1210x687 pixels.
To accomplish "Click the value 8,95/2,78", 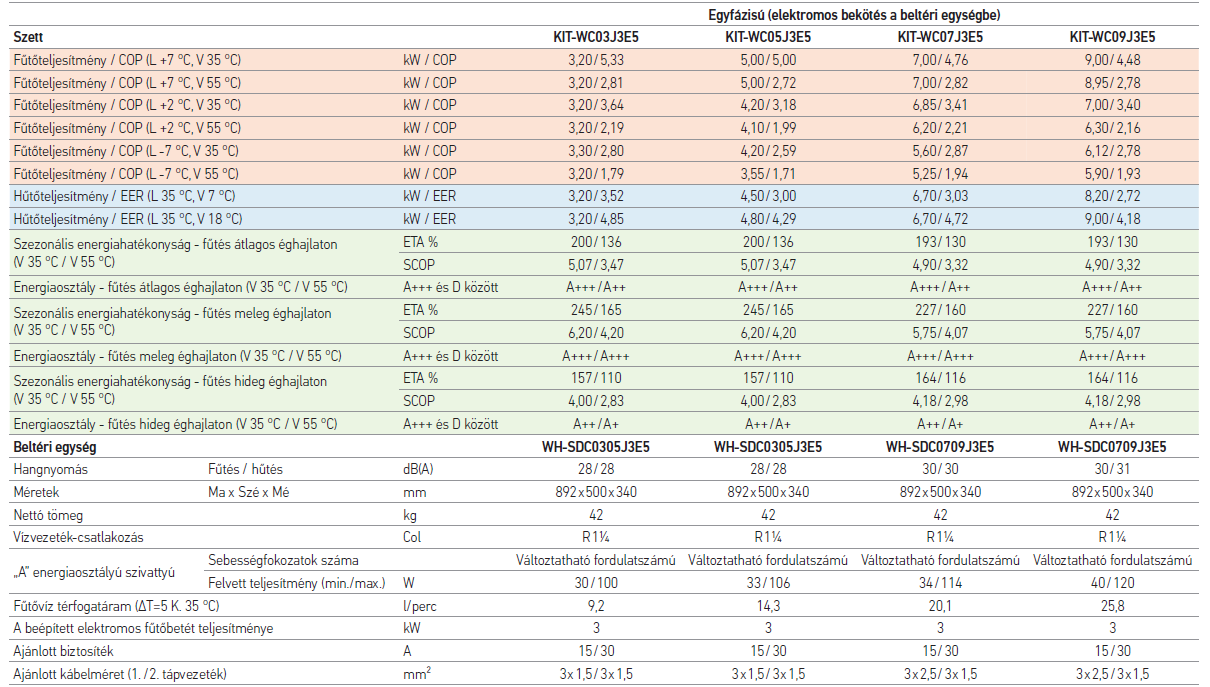I will (1112, 83).
